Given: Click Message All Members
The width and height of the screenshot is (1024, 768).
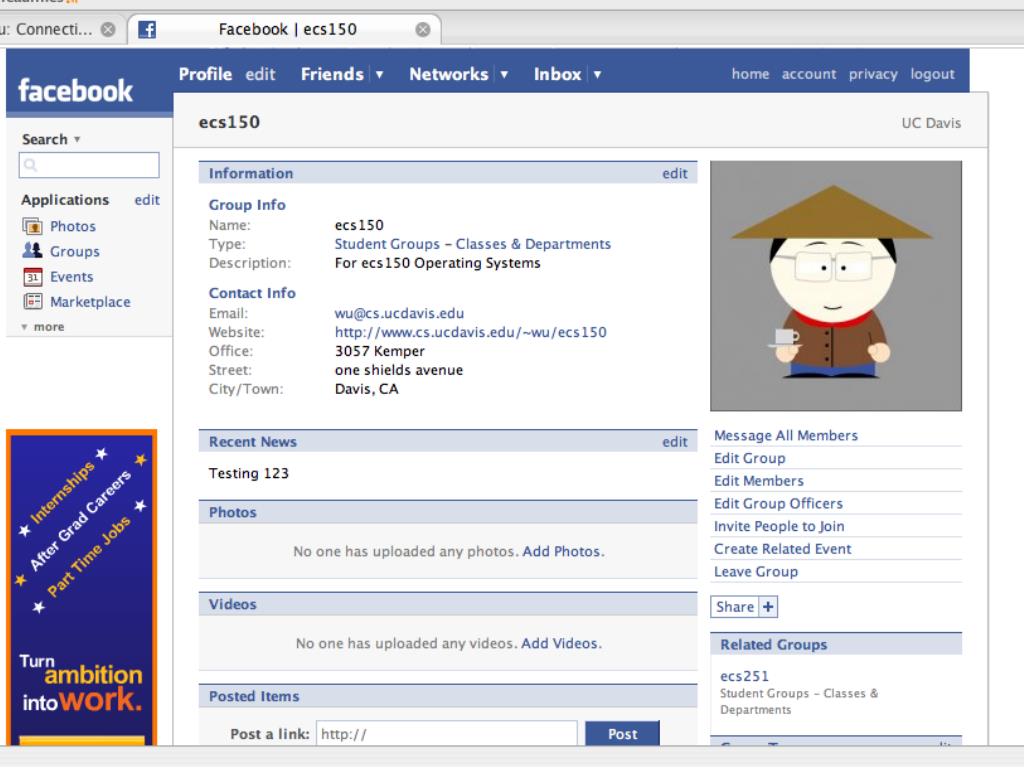Looking at the screenshot, I should click(786, 436).
